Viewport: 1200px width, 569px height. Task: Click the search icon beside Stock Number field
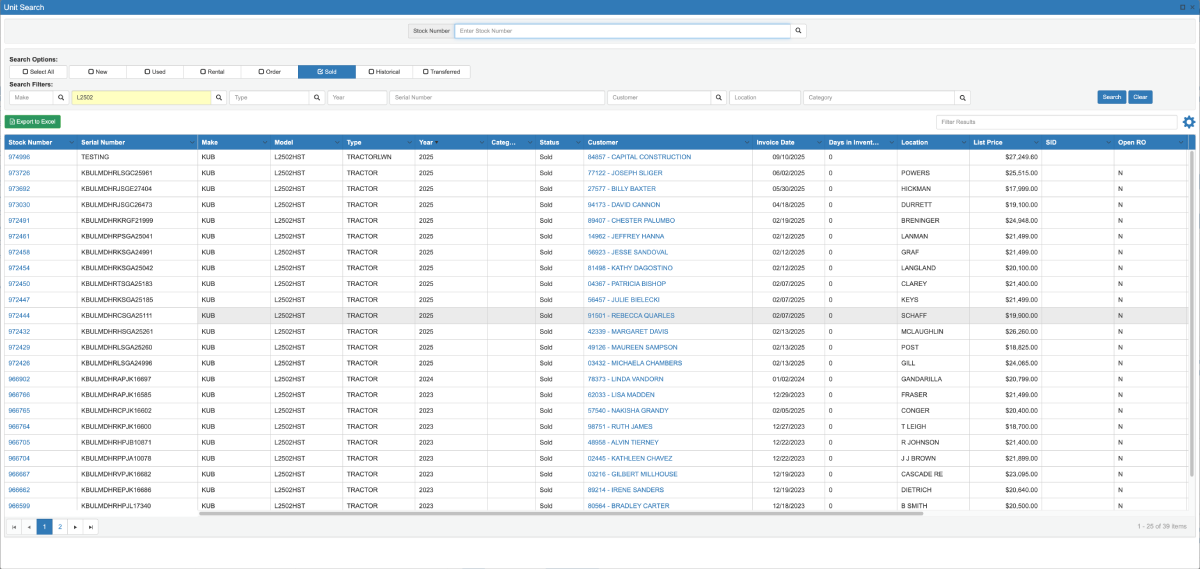tap(798, 31)
